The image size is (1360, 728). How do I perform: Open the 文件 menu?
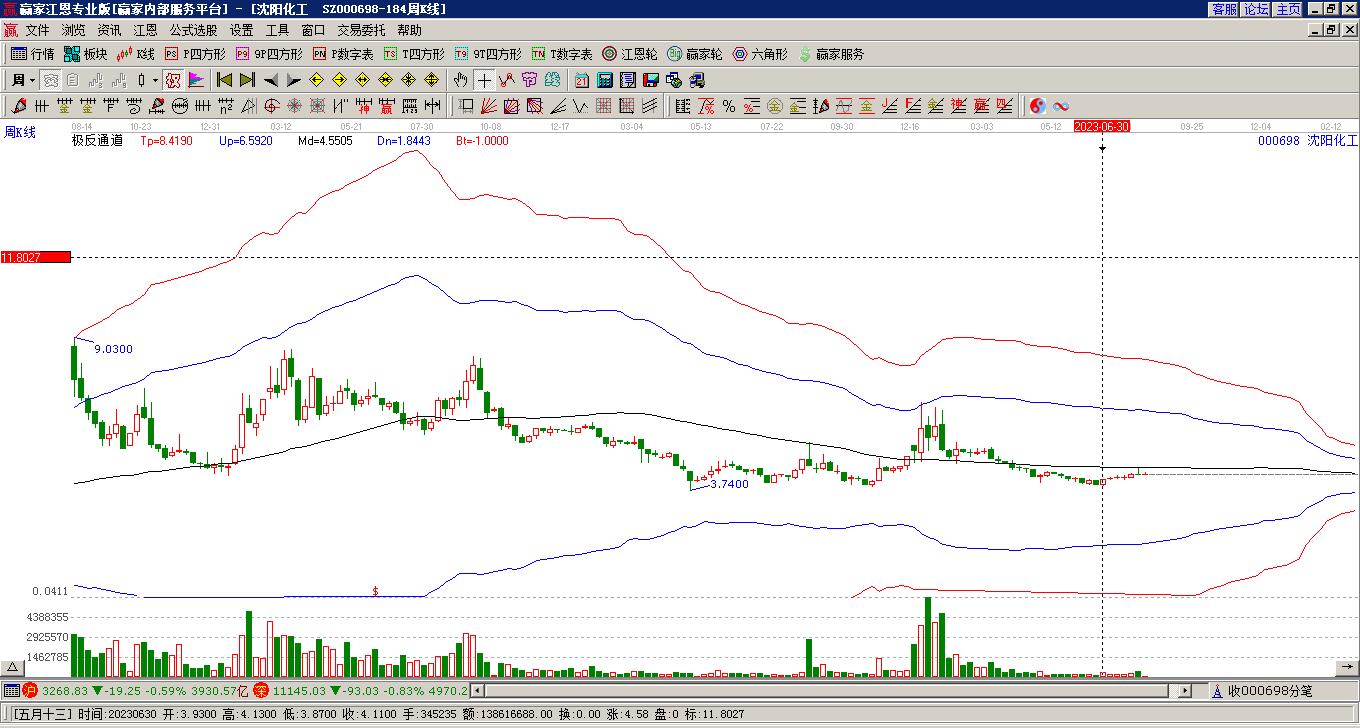[37, 31]
